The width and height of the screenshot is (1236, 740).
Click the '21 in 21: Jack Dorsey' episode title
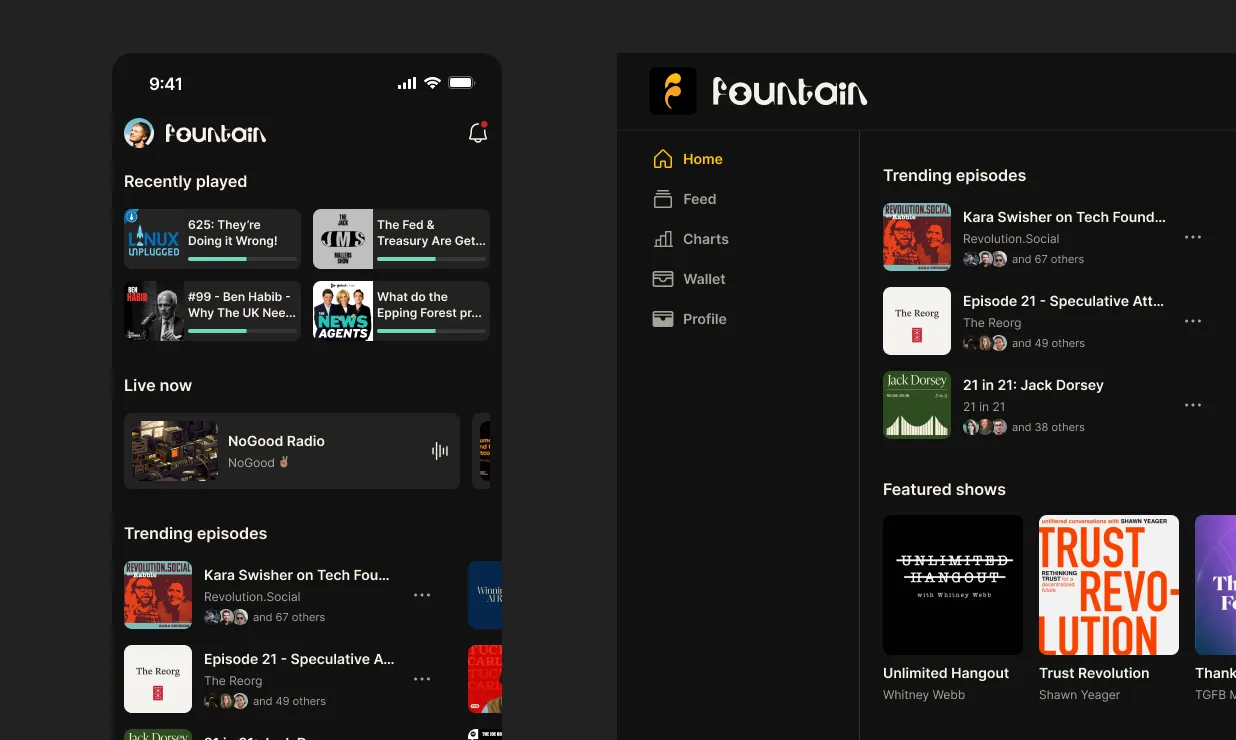click(1033, 385)
